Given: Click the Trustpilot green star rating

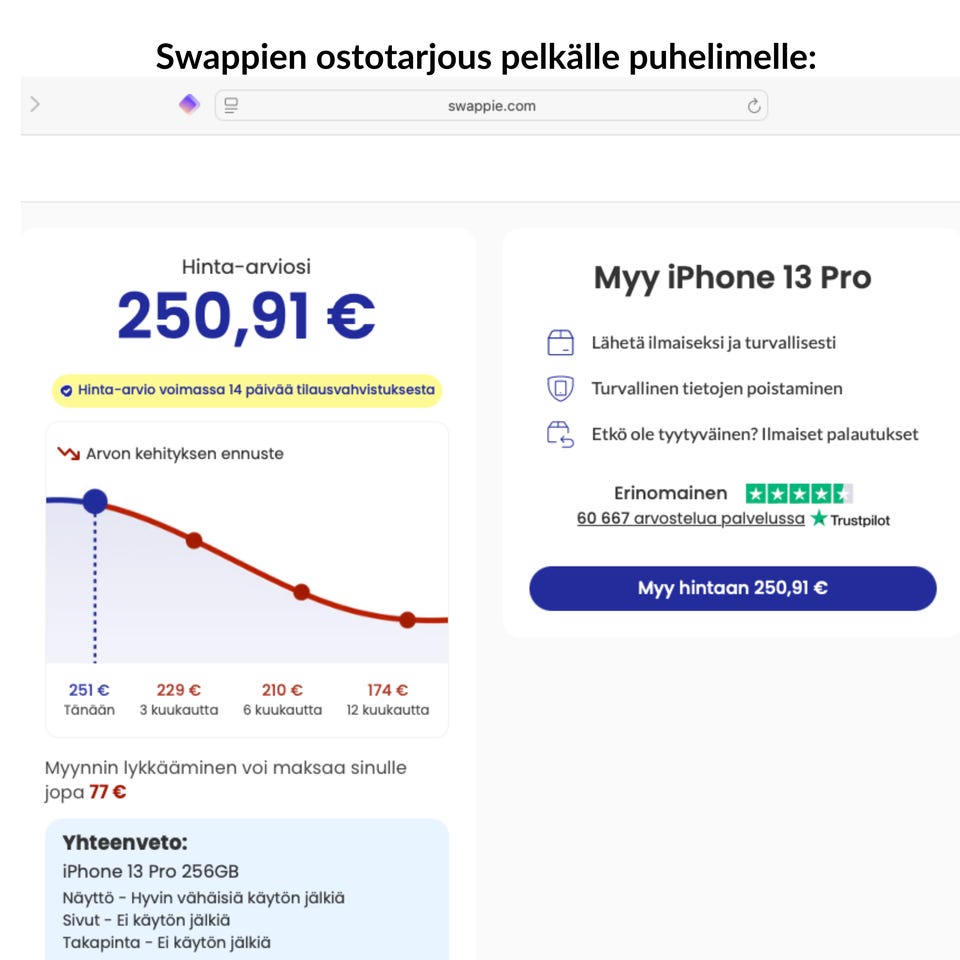Looking at the screenshot, I should pyautogui.click(x=798, y=493).
